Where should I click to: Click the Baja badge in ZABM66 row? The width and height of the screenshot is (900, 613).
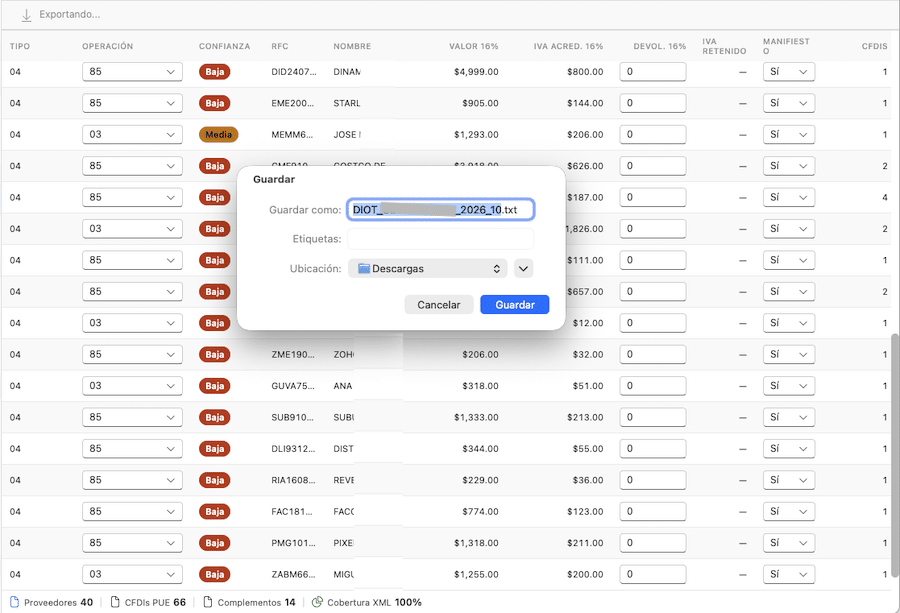215,575
